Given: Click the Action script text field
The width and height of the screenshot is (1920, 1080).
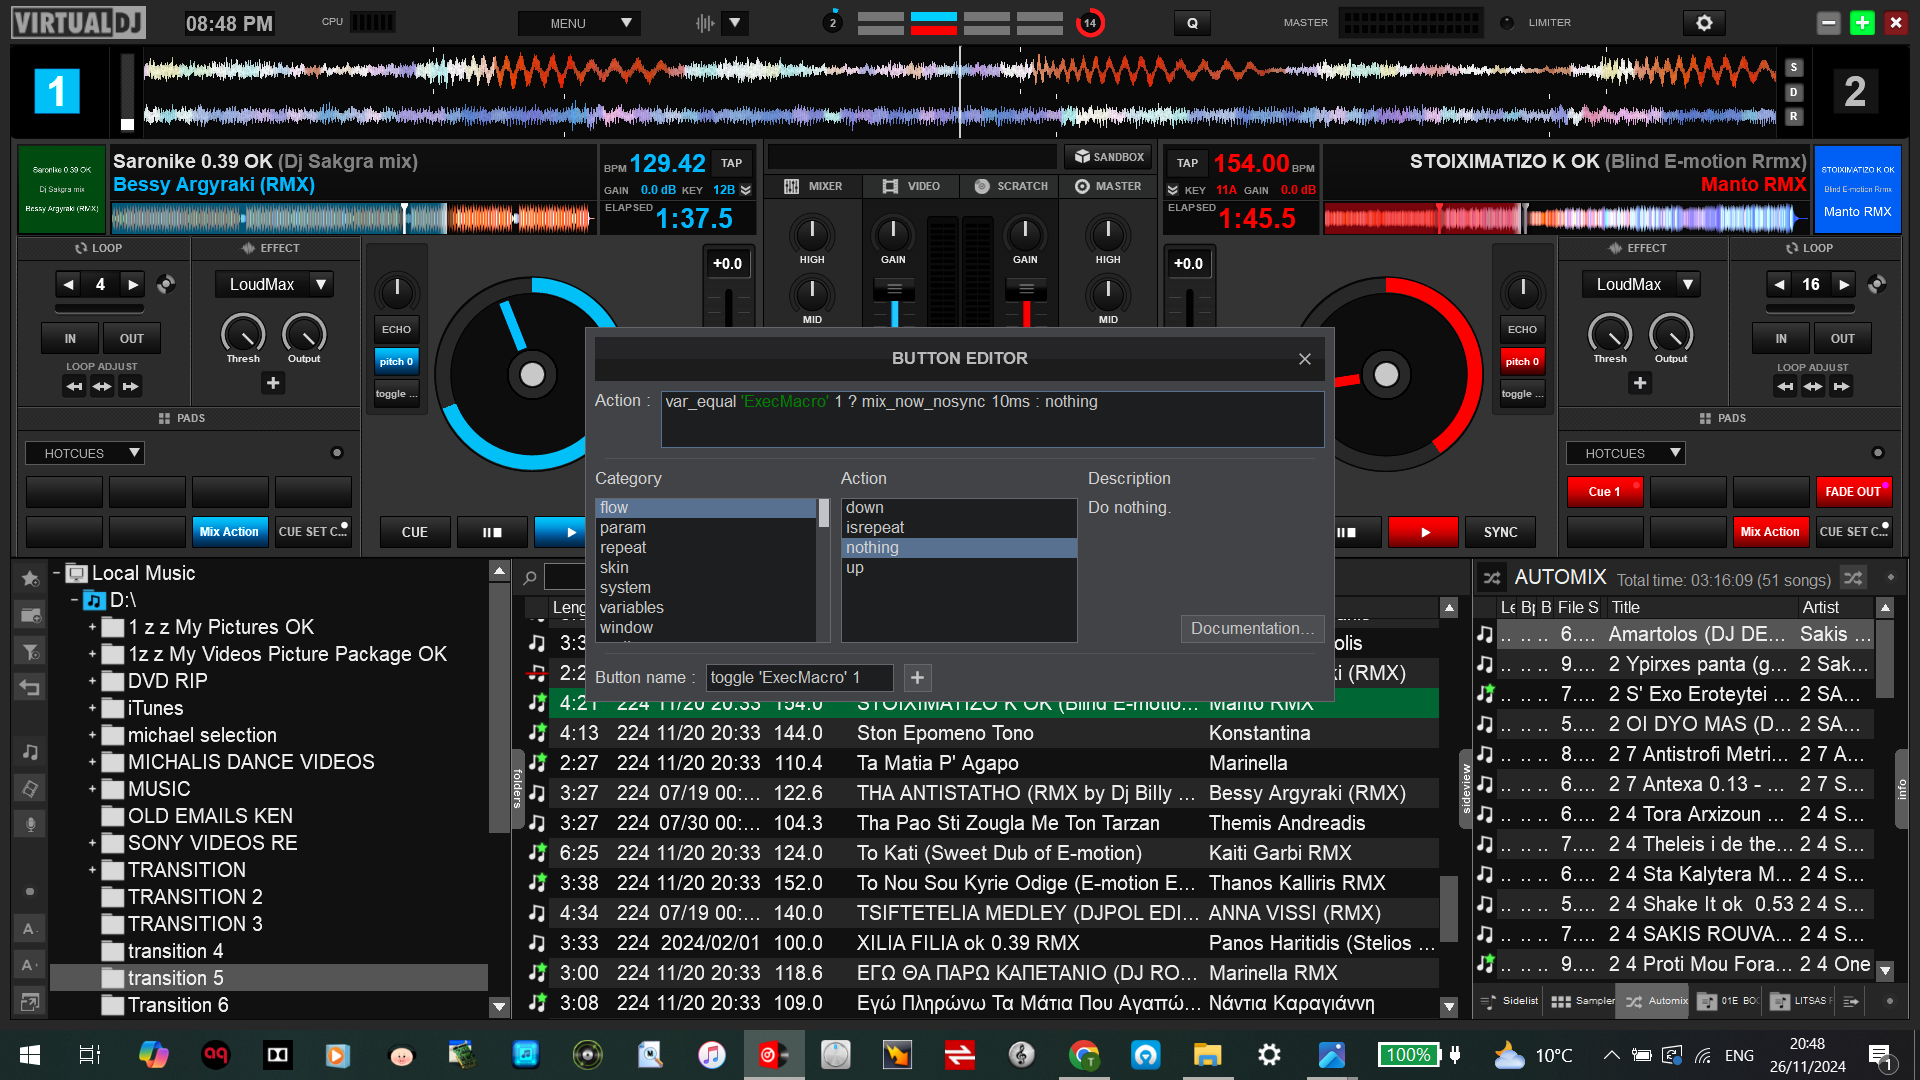Looking at the screenshot, I should (x=992, y=419).
